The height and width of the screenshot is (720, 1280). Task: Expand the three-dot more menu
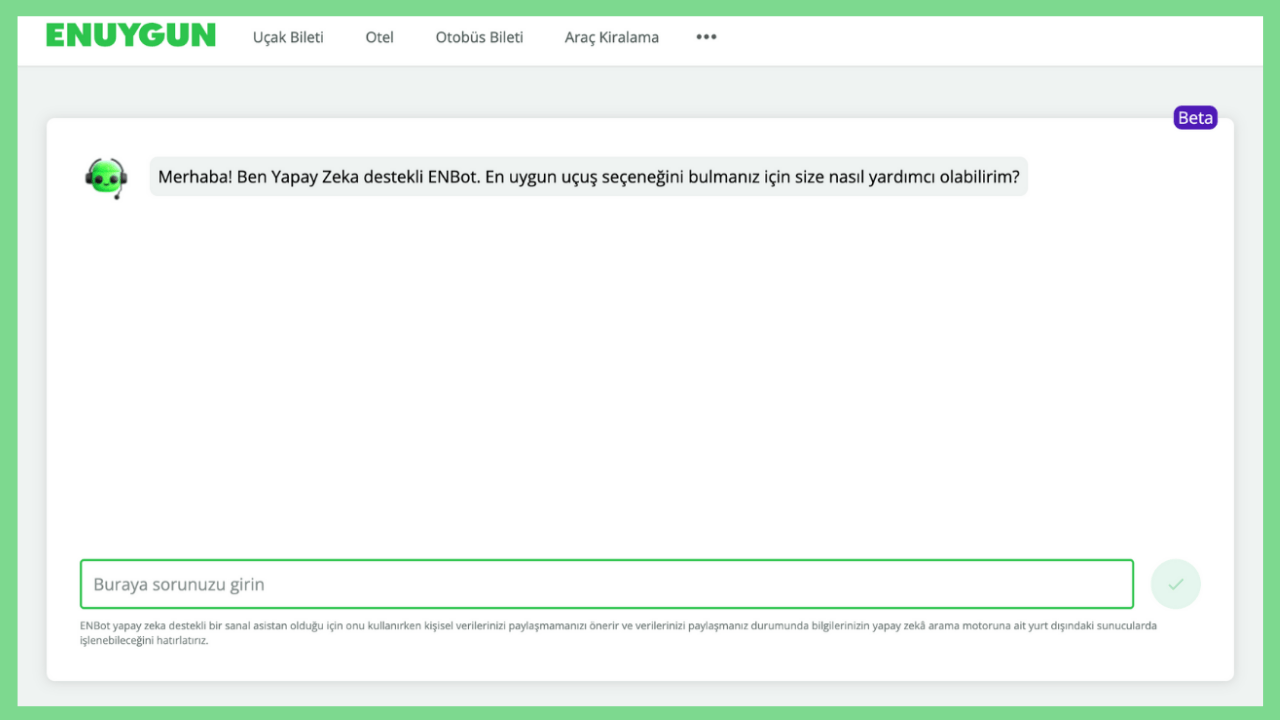coord(706,37)
